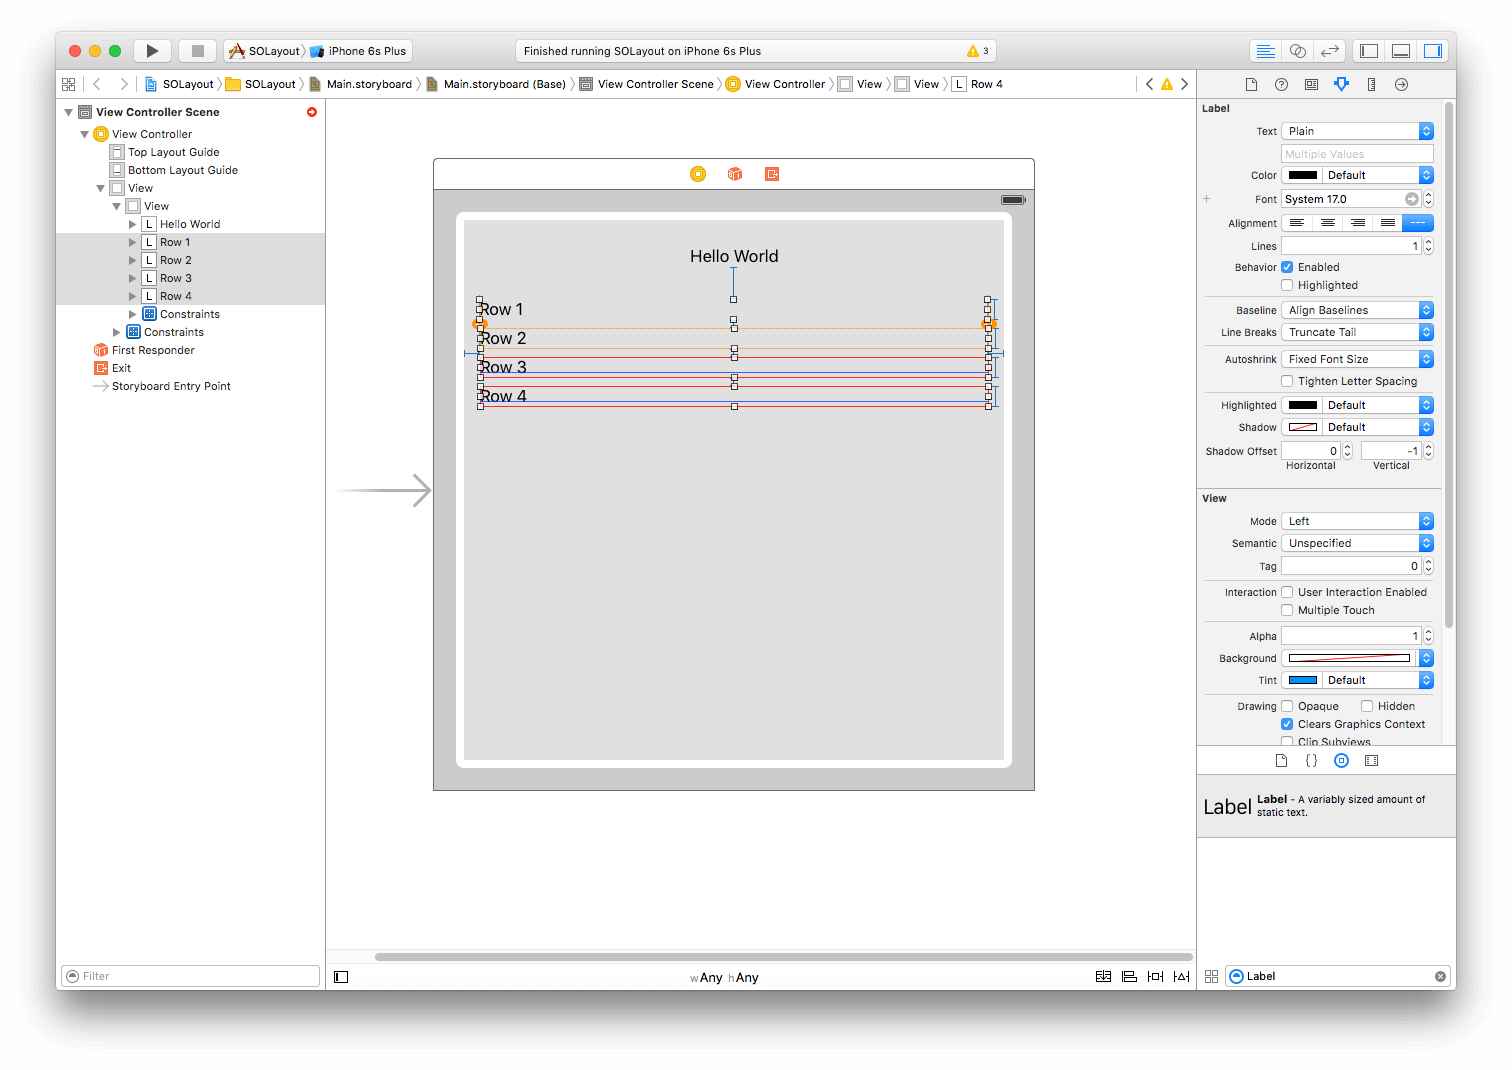Open the Assistant editor
Screen dimensions: 1512x1070
[1297, 51]
